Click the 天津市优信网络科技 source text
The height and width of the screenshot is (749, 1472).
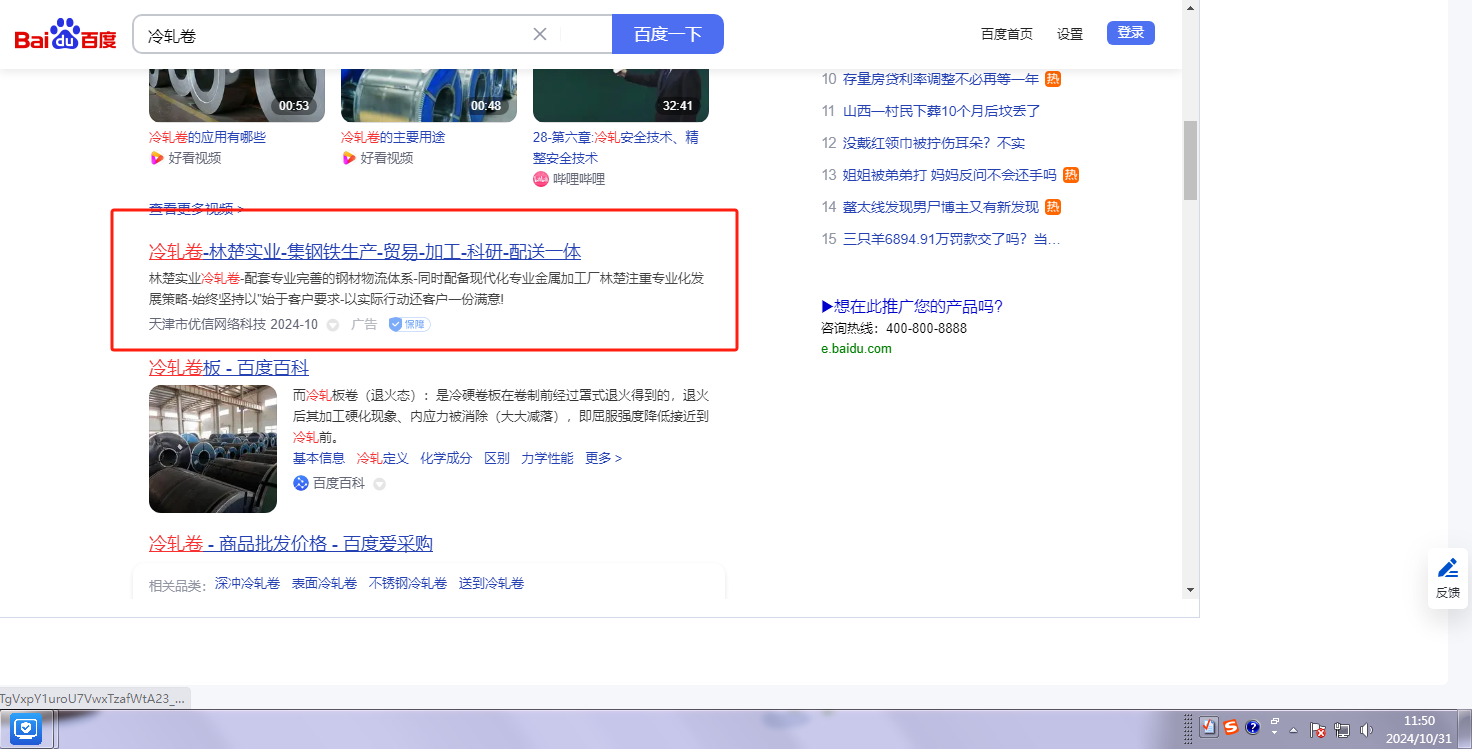[x=207, y=324]
